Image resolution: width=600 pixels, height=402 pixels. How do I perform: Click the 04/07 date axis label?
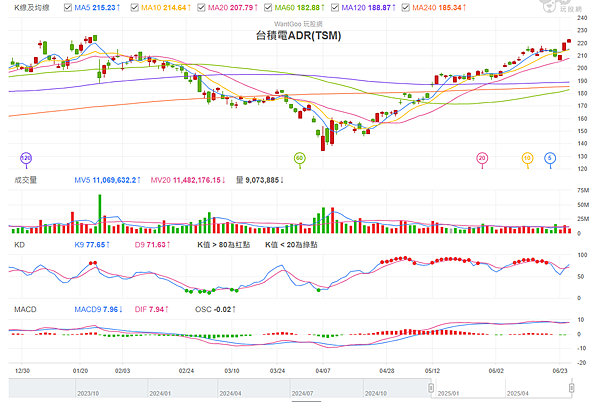[323, 371]
